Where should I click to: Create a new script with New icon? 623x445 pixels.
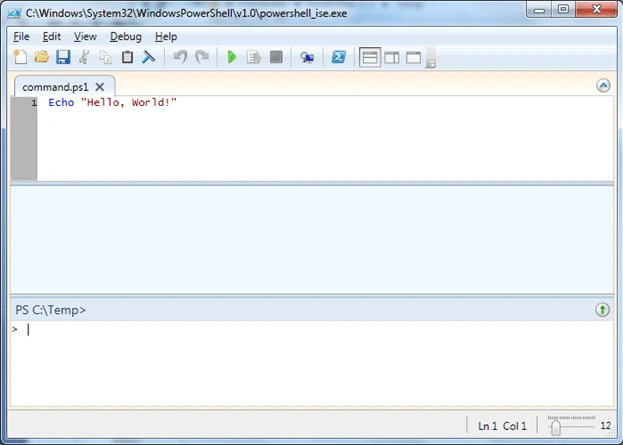point(20,57)
